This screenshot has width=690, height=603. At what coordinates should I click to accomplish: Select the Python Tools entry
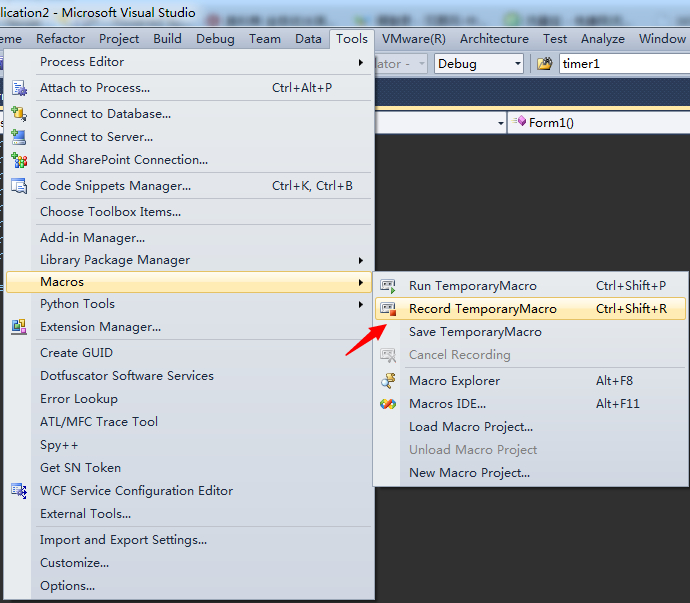pos(188,304)
